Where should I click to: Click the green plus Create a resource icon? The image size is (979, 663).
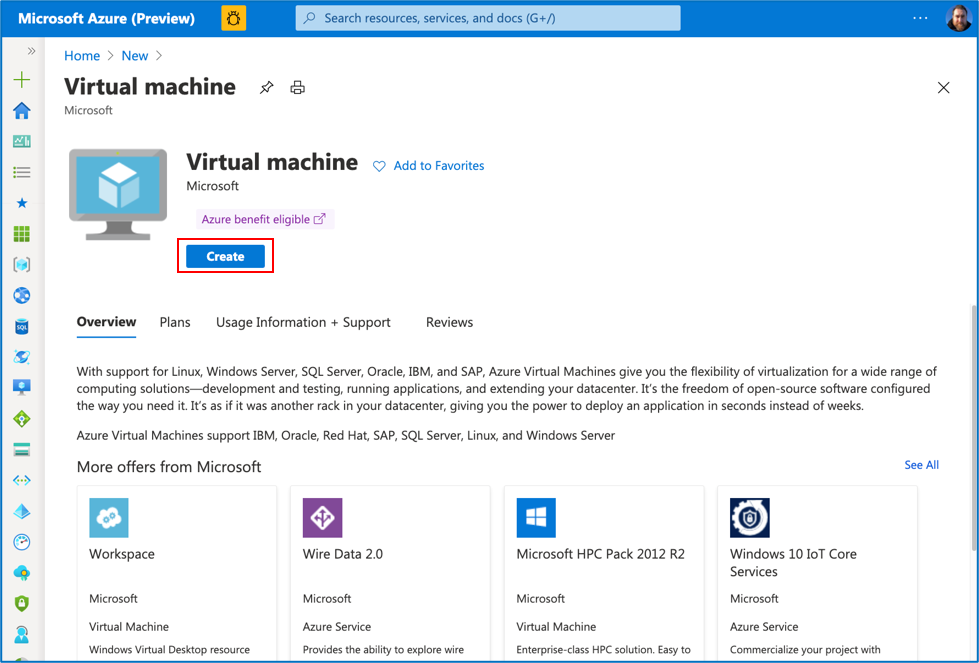coord(22,79)
